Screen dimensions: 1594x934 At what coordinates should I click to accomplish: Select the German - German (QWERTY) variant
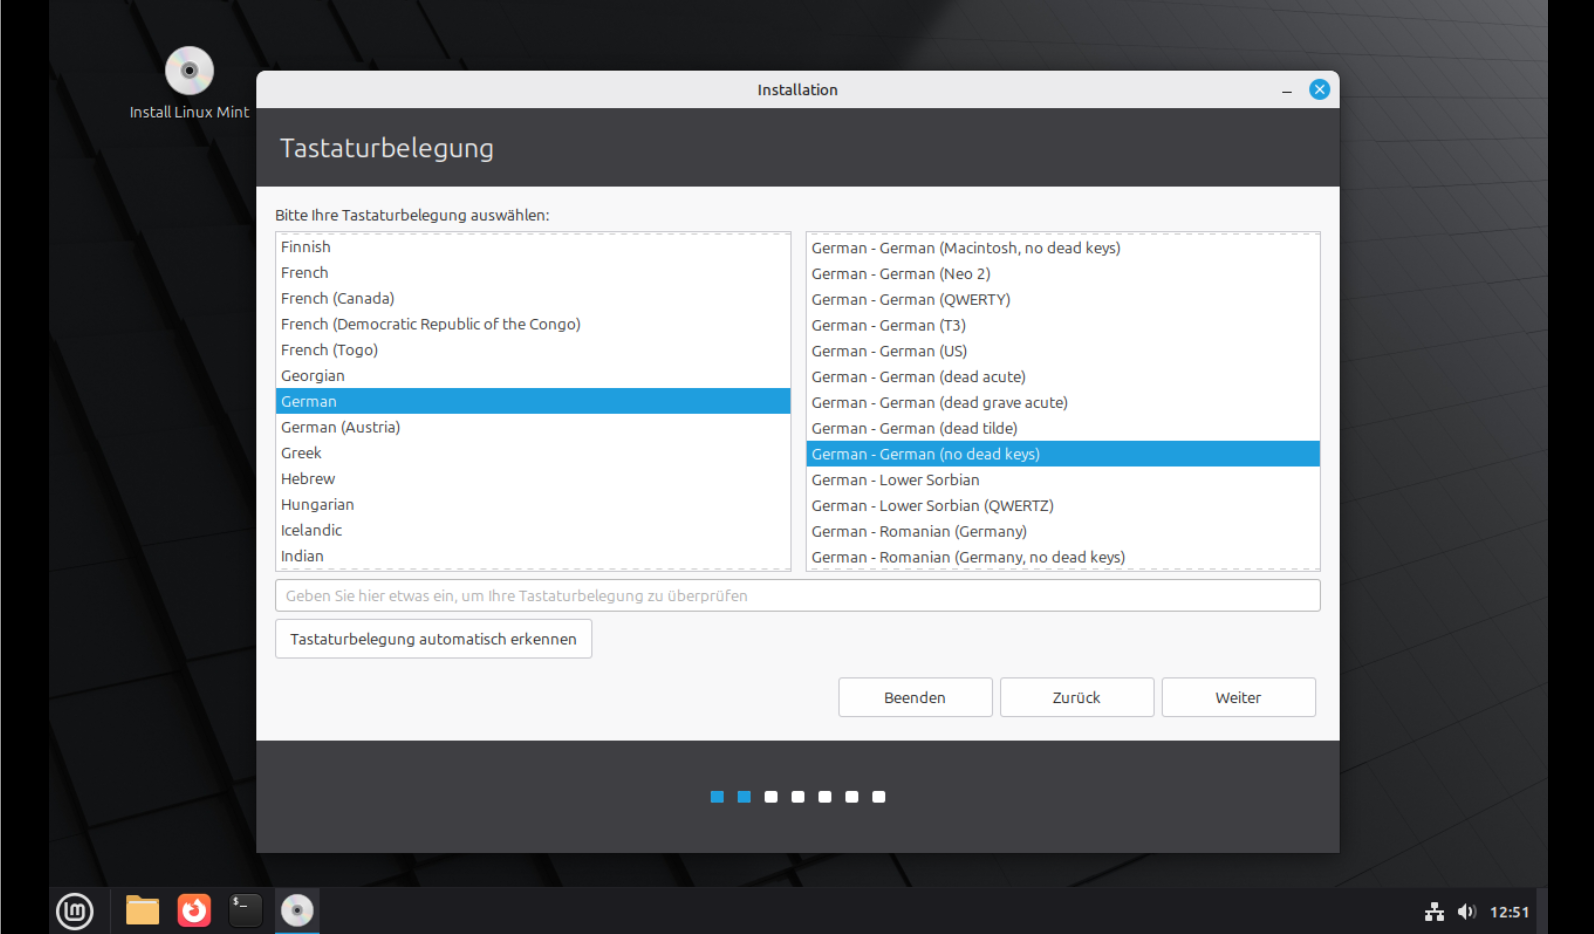[x=911, y=300]
